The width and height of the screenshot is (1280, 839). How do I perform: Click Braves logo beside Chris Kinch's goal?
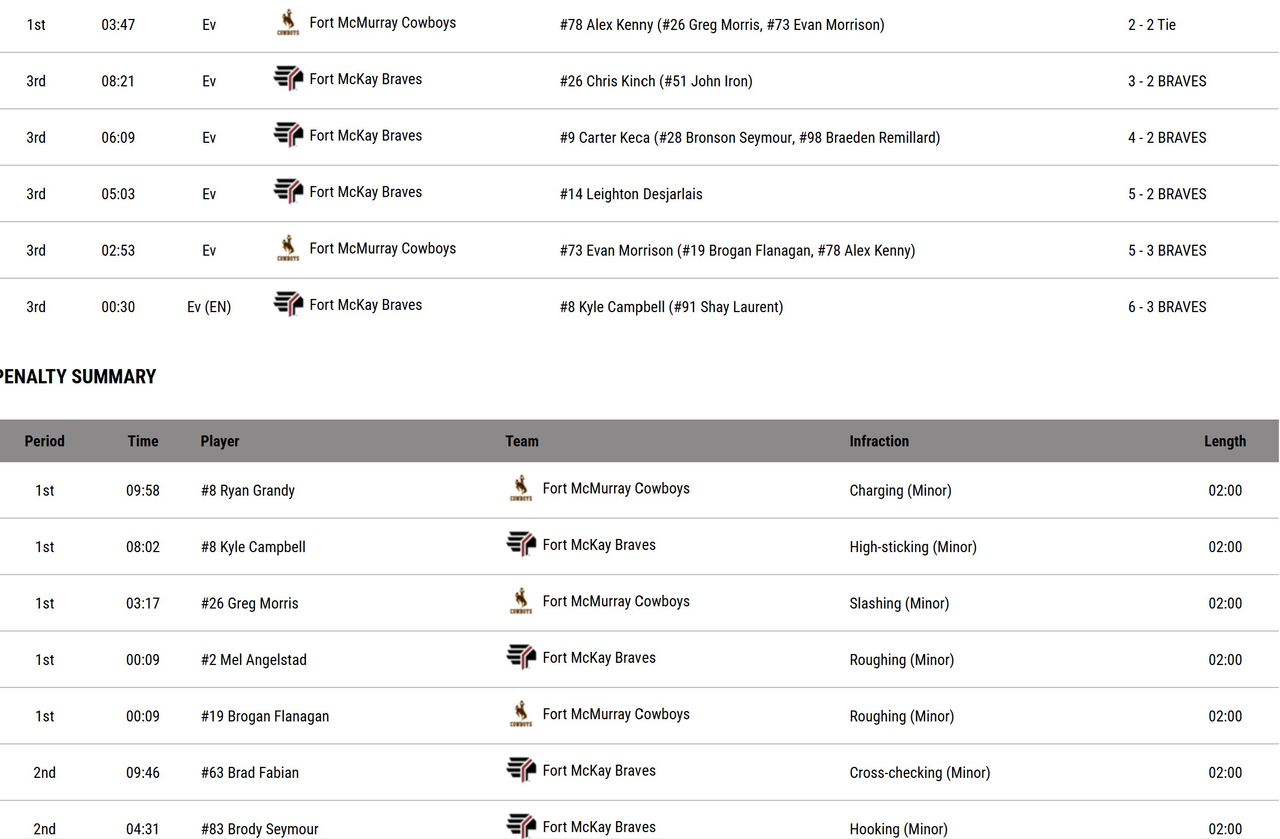tap(288, 79)
